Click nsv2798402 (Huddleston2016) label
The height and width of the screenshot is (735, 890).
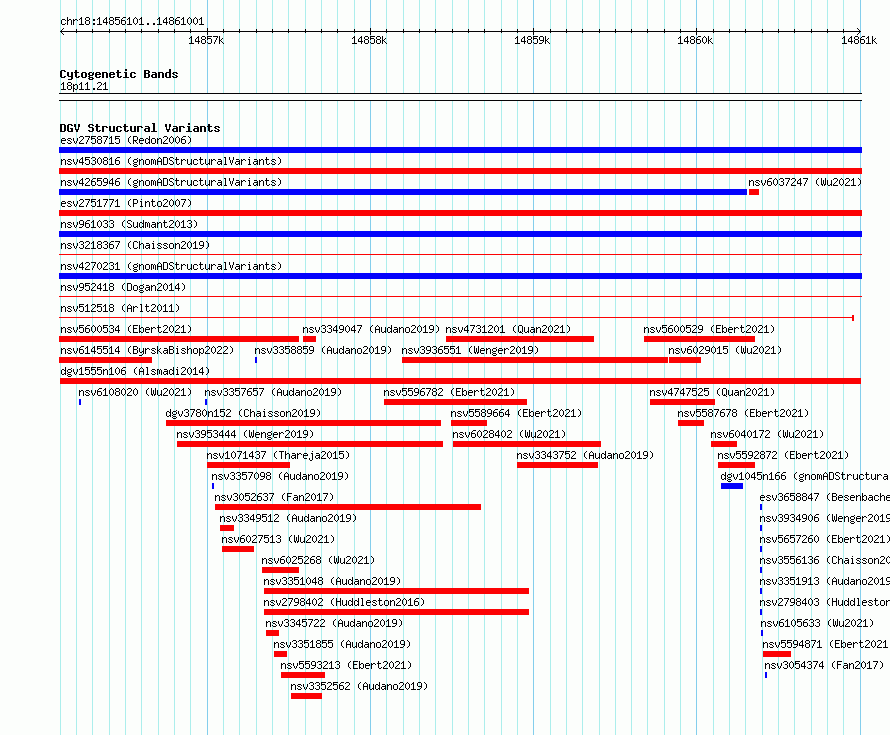coord(344,602)
